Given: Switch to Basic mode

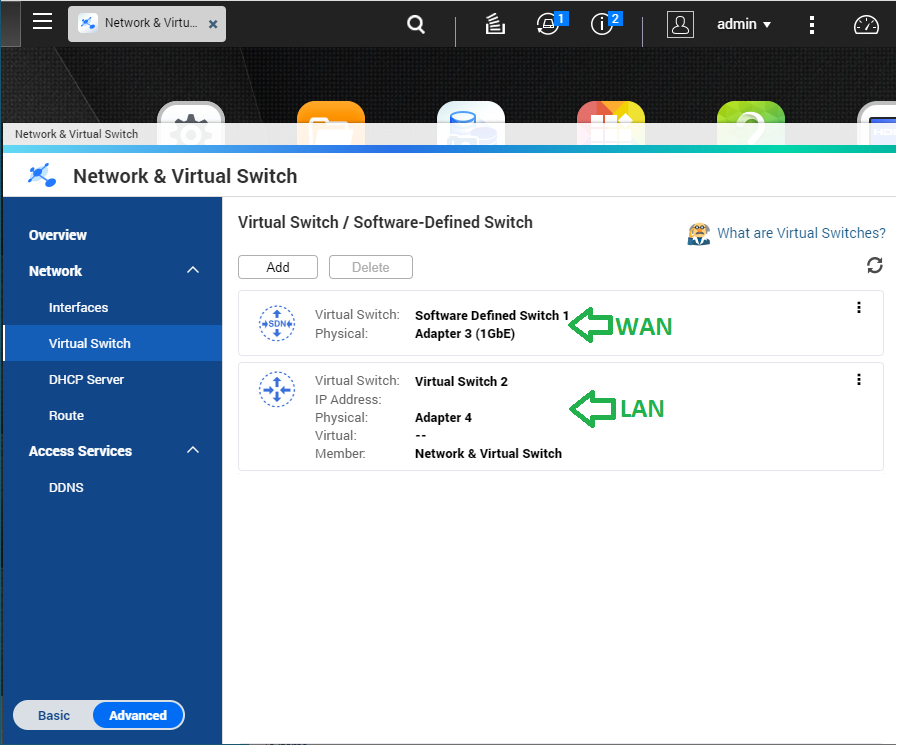Looking at the screenshot, I should coord(54,716).
